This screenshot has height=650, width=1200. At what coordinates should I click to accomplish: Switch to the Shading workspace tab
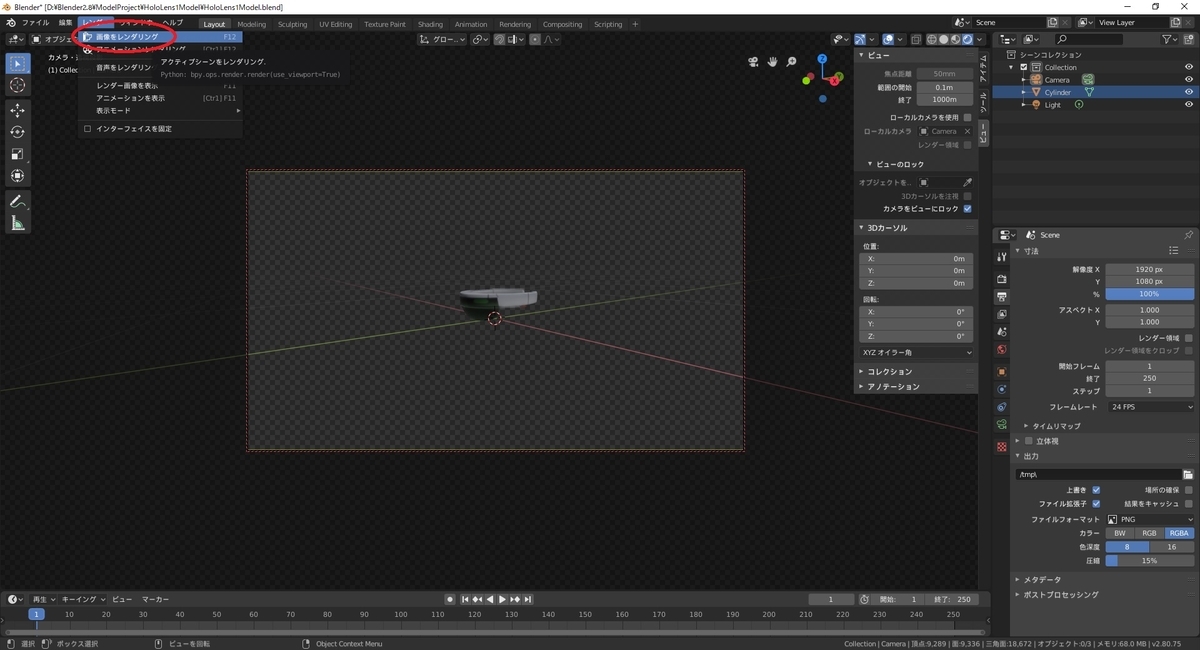(x=430, y=24)
